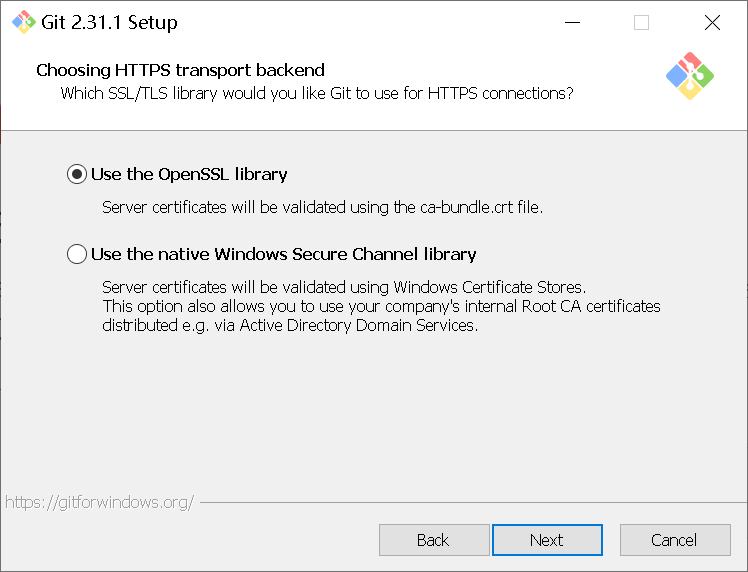This screenshot has height=572, width=748.
Task: Cancel the Git installation
Action: 674,540
